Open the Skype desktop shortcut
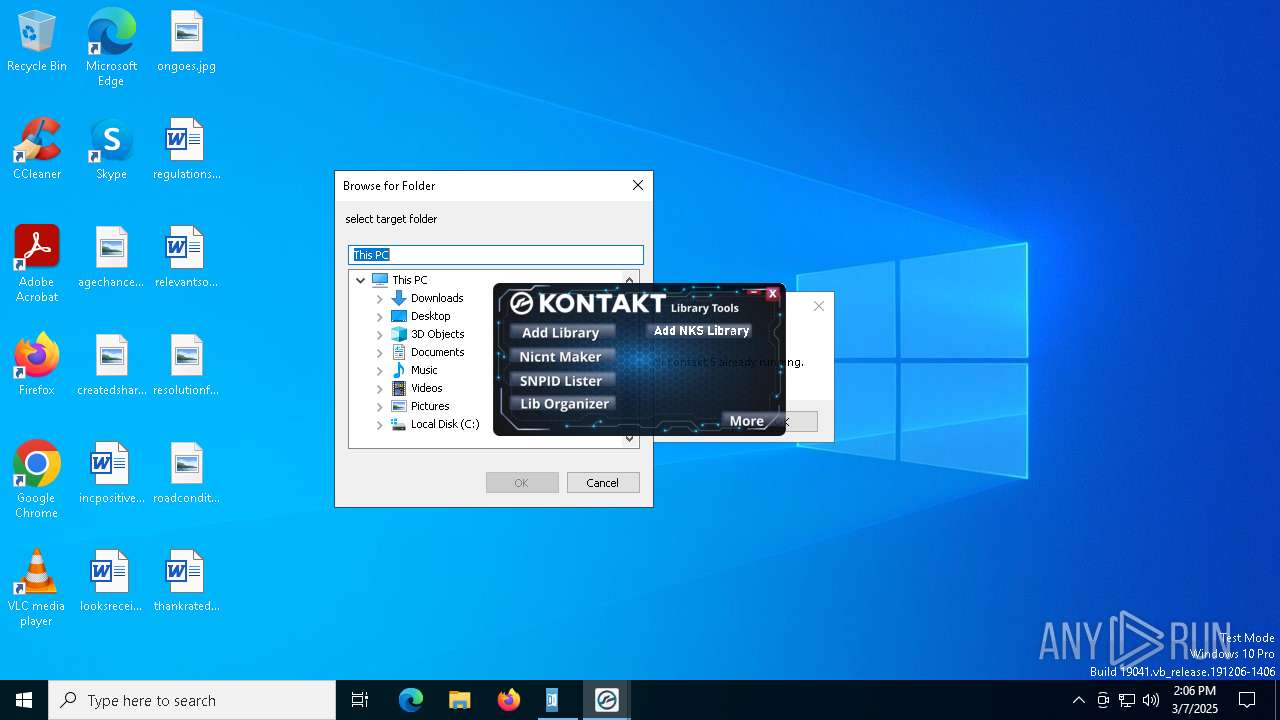 (111, 150)
